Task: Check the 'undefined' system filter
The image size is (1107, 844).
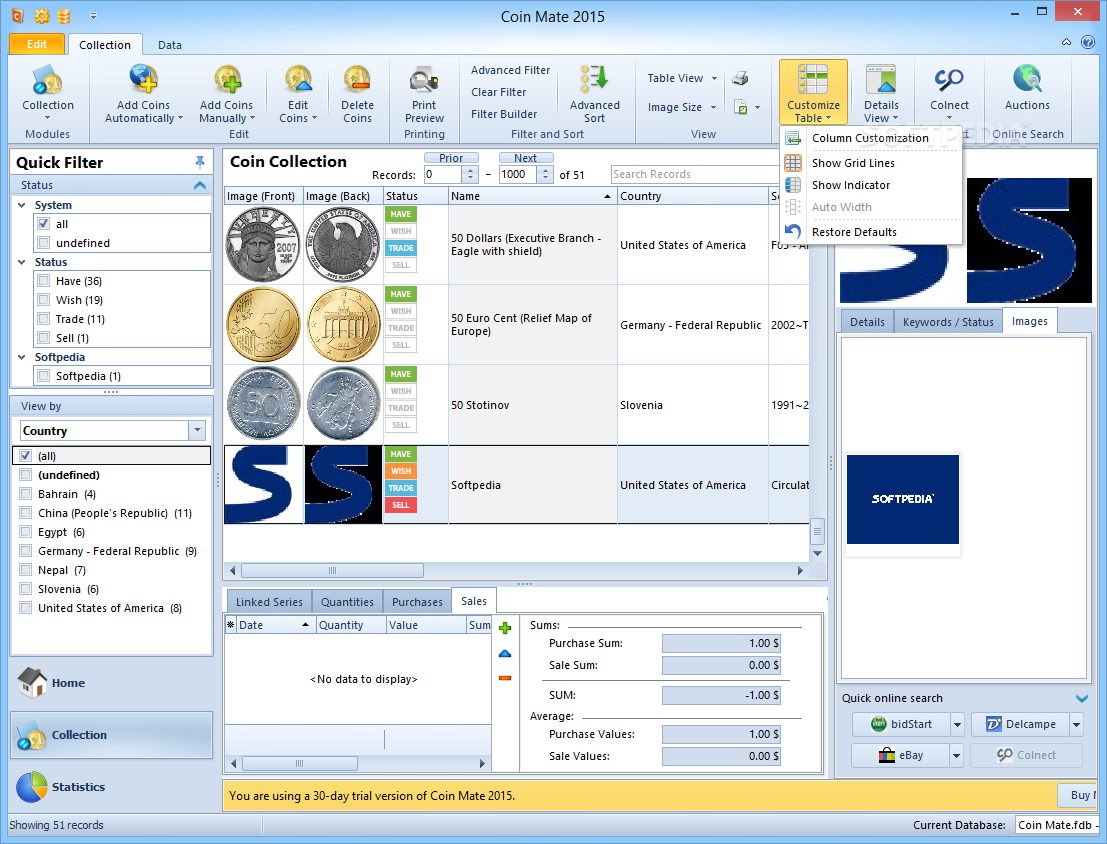Action: (44, 243)
